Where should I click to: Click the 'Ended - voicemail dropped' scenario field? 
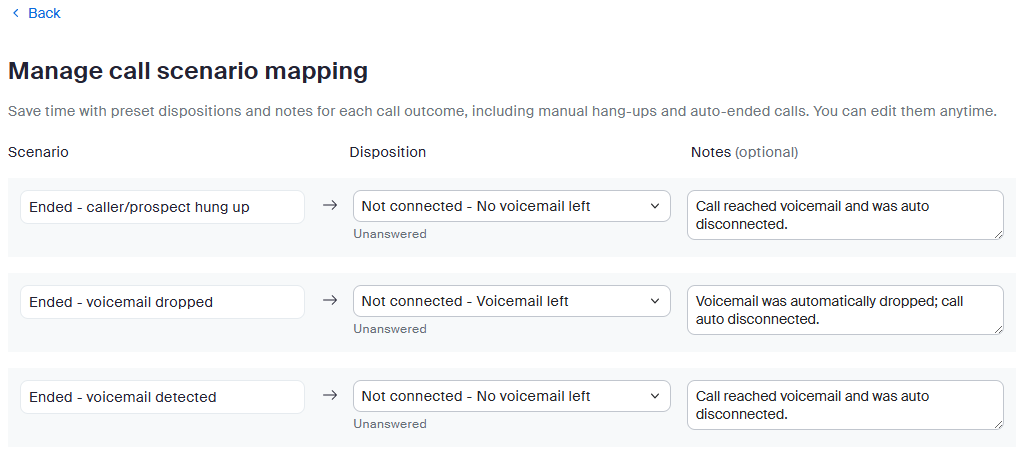click(x=162, y=302)
